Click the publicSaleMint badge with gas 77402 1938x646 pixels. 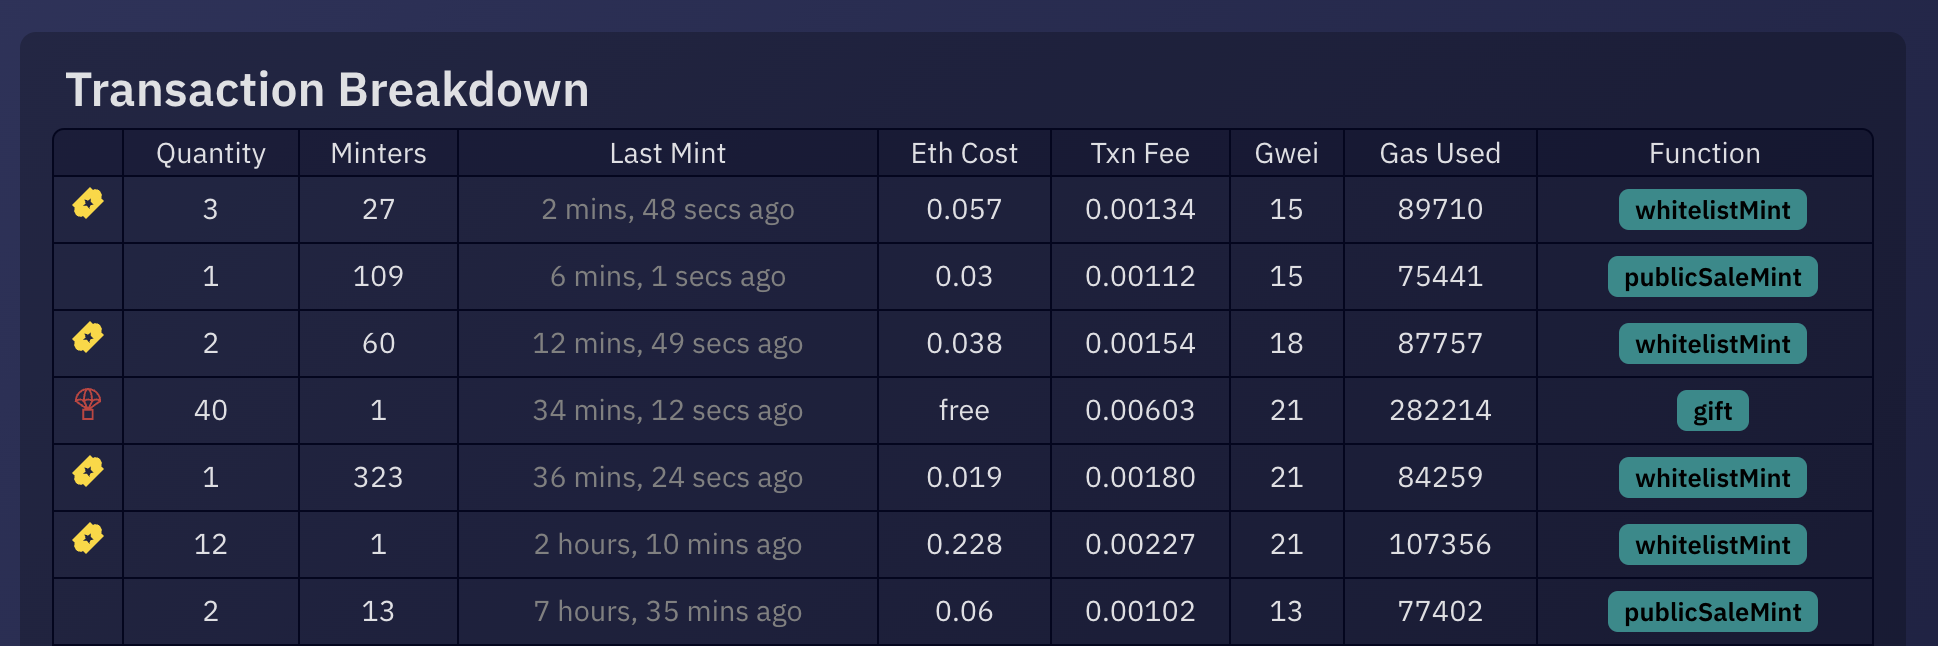[1712, 612]
